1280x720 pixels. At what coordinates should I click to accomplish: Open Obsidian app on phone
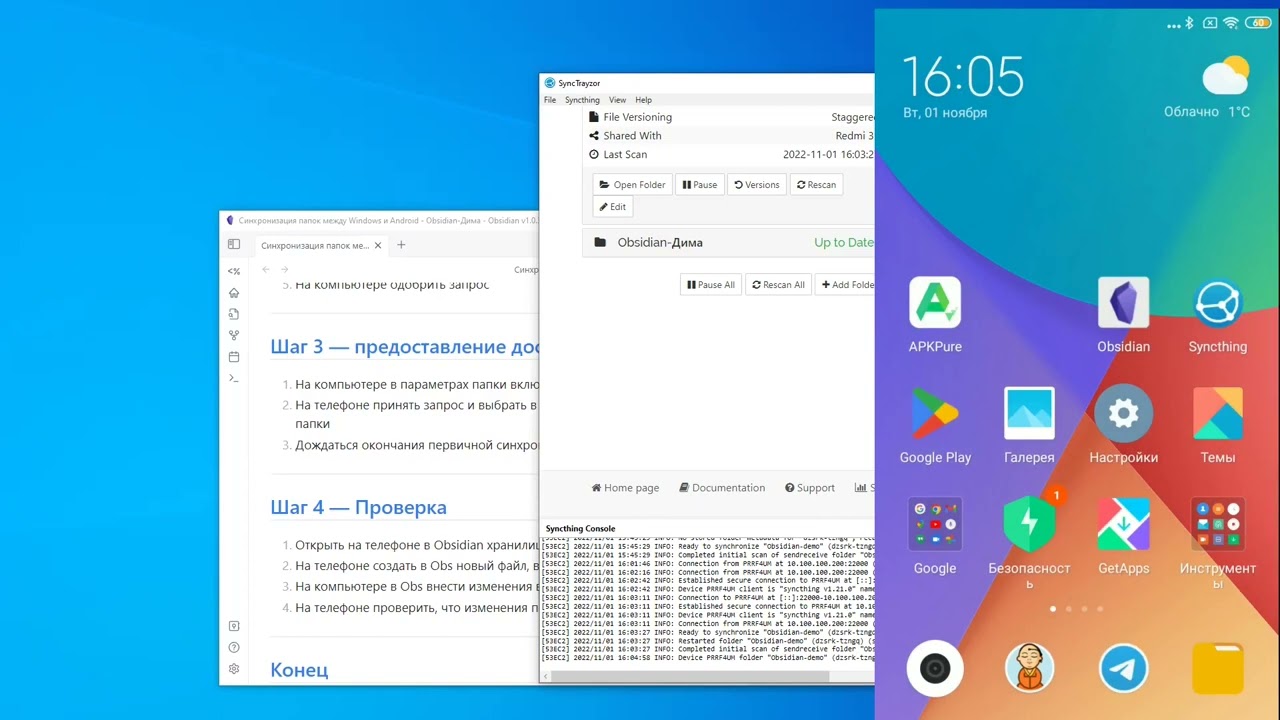(x=1124, y=314)
